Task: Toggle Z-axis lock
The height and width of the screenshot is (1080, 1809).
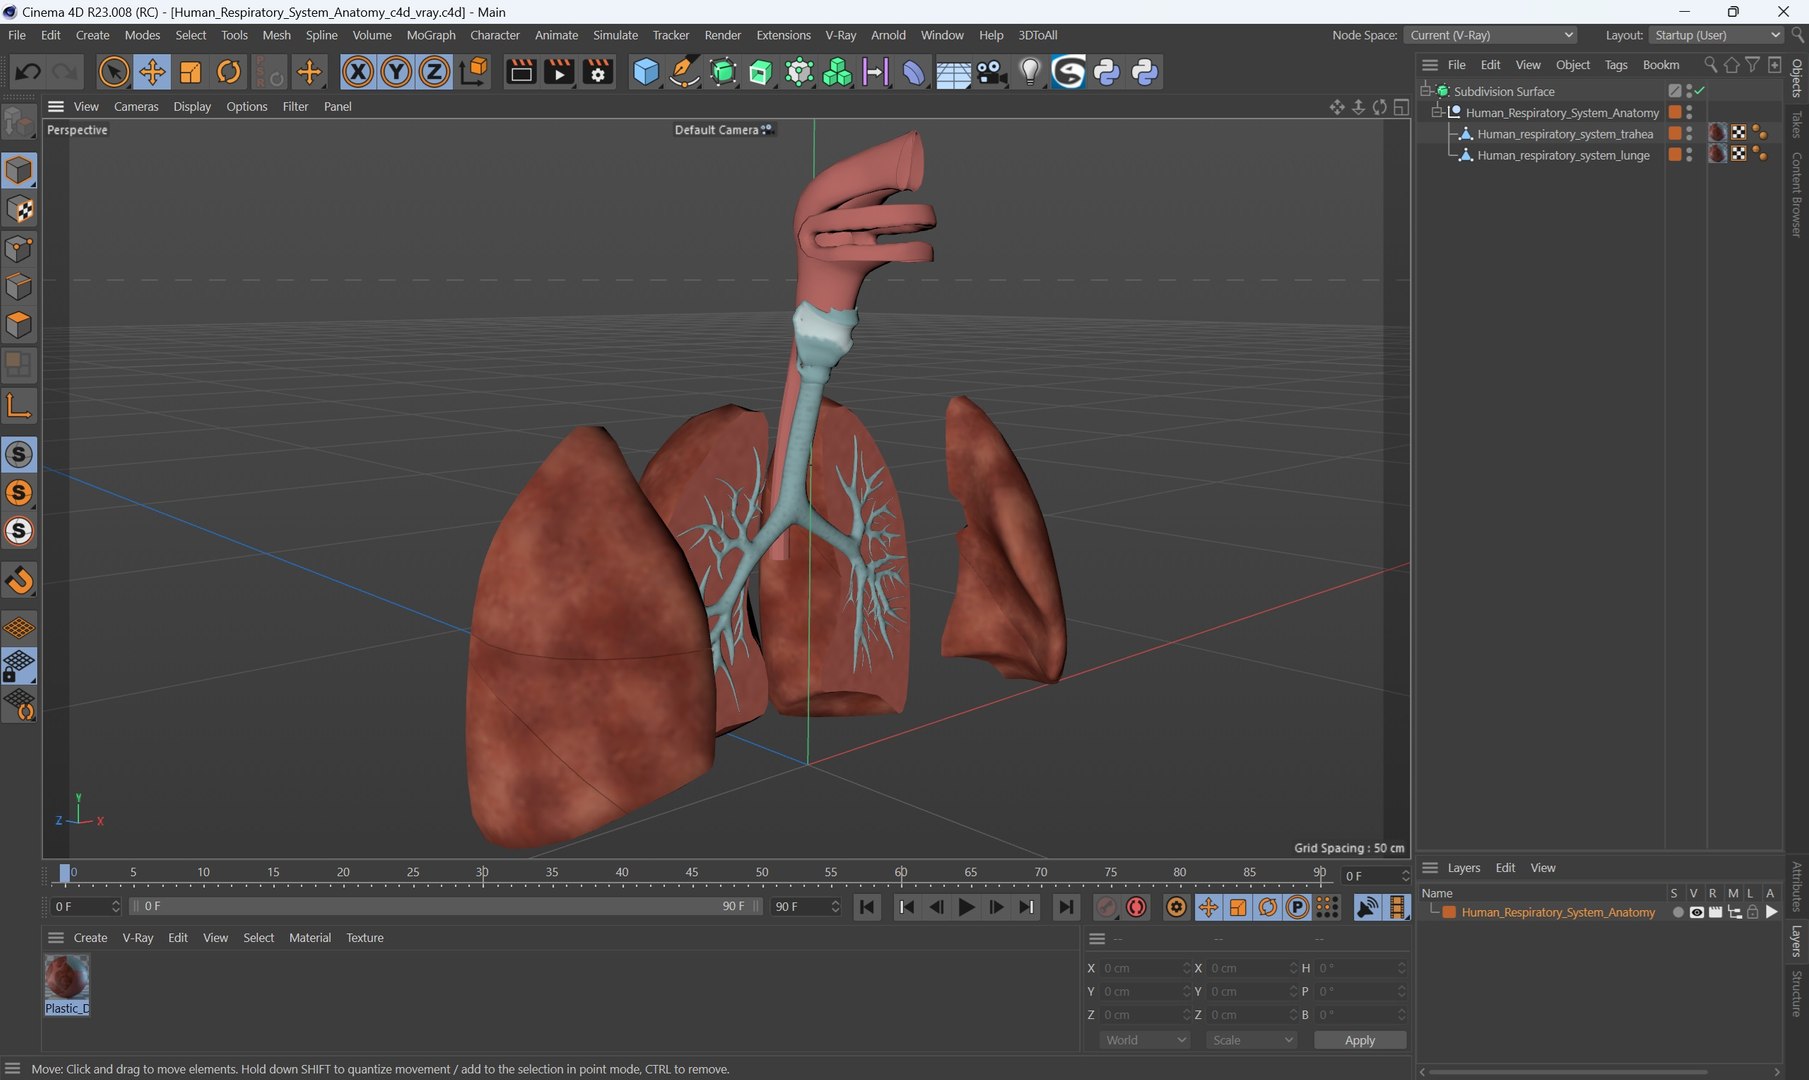Action: [434, 72]
